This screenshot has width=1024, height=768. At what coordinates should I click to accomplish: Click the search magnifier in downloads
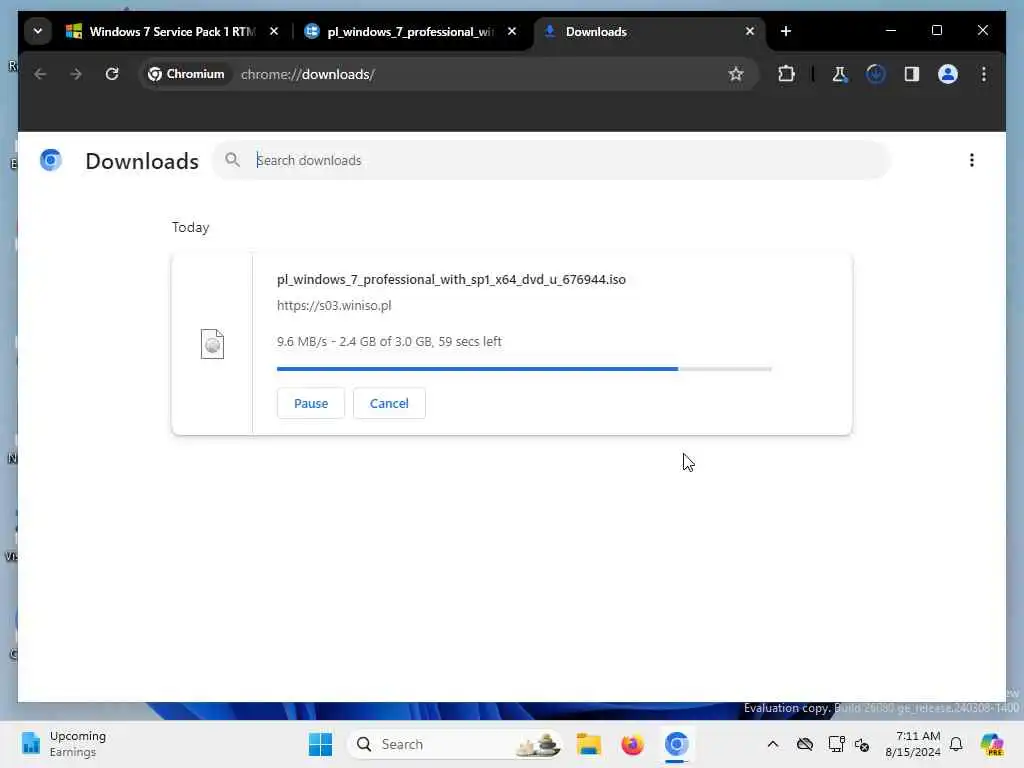232,160
